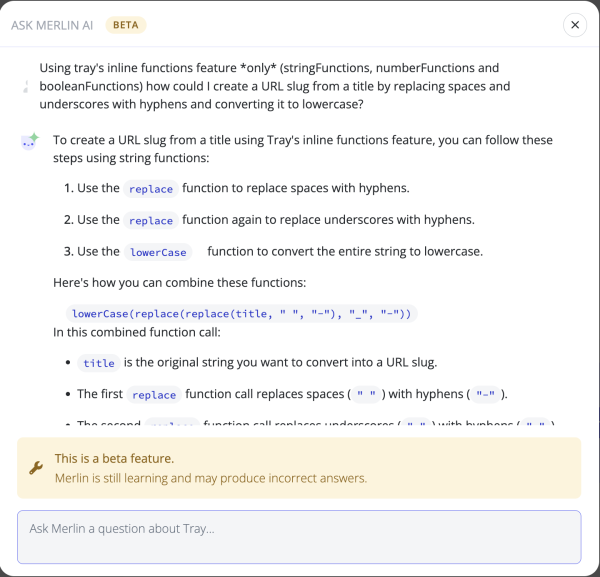Click 'This is a beta feature.' text

[x=114, y=458]
